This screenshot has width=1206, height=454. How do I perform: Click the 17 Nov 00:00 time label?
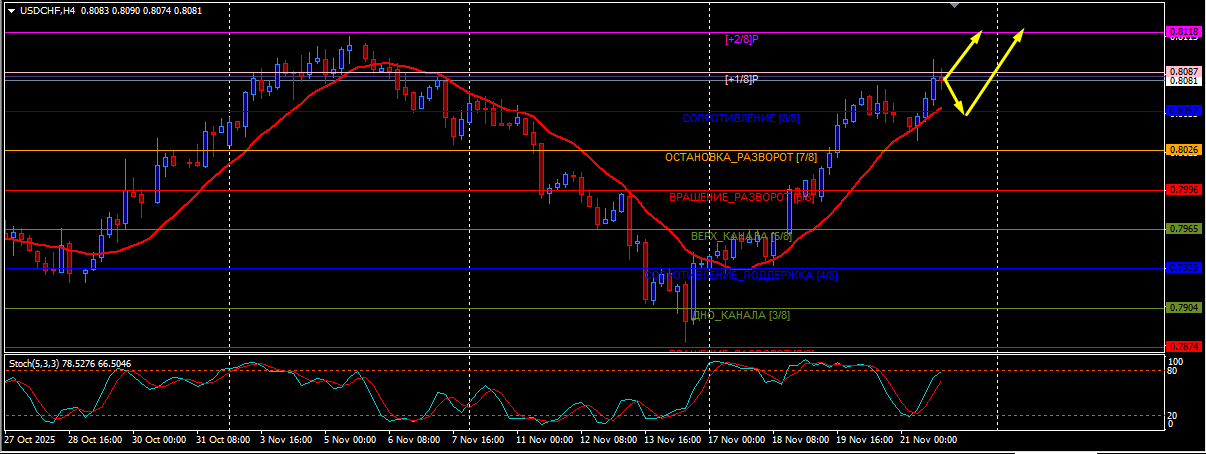click(x=738, y=439)
